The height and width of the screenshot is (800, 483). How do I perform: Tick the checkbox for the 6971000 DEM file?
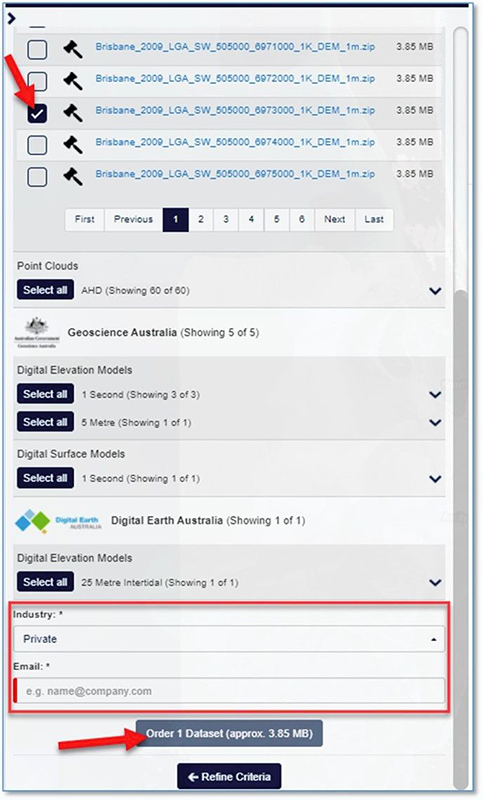(37, 49)
